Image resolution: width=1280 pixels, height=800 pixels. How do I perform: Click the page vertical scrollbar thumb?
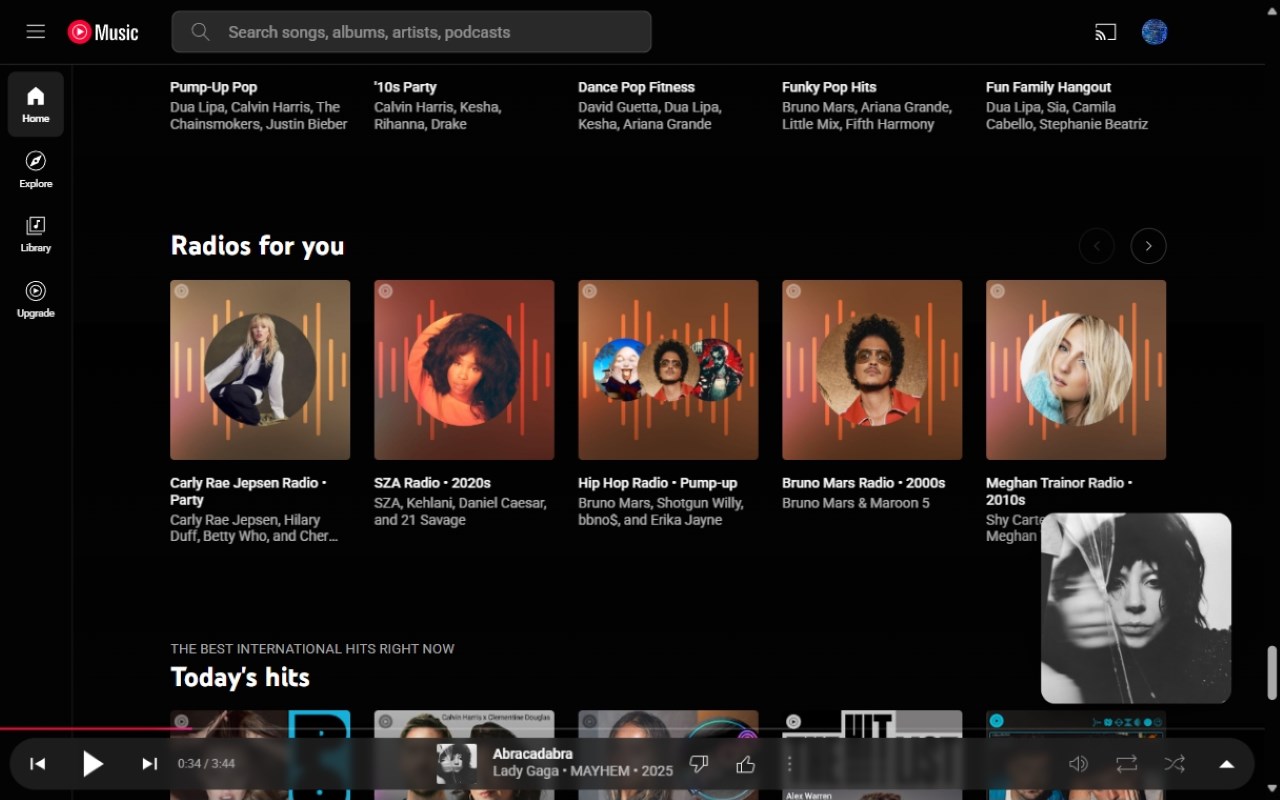pyautogui.click(x=1272, y=672)
